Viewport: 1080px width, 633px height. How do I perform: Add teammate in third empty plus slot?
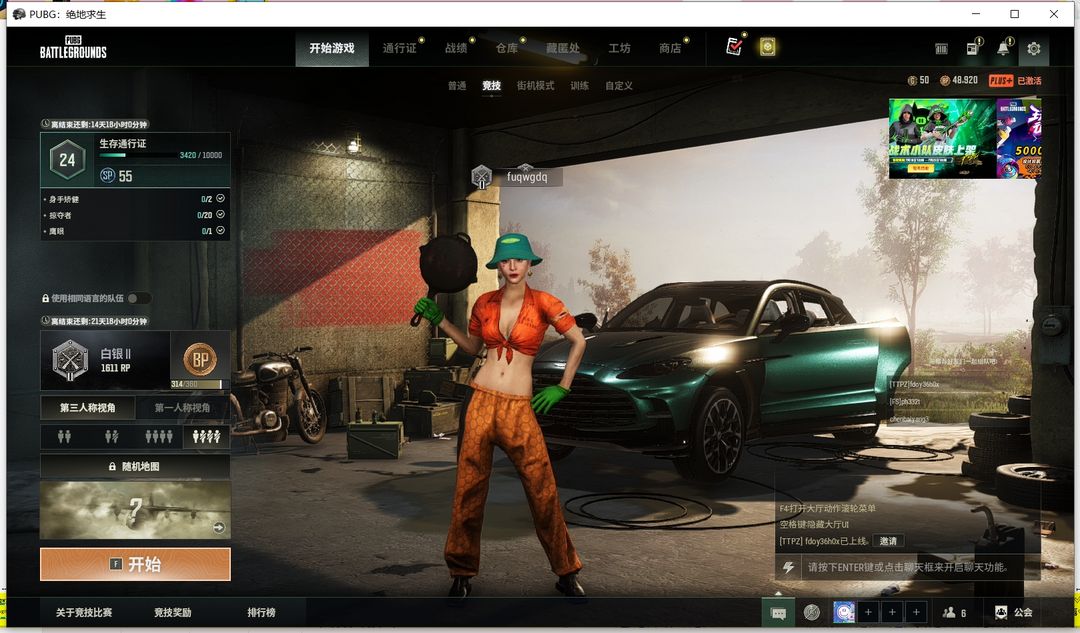916,612
